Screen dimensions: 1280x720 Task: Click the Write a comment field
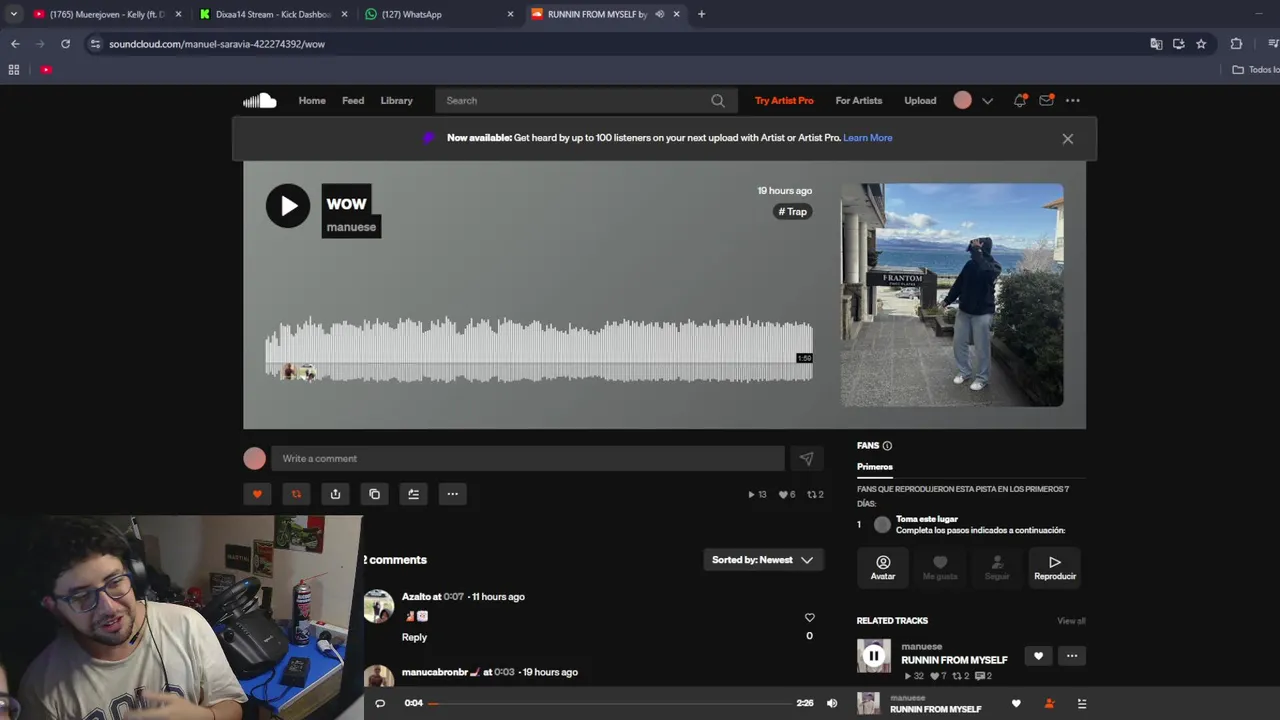click(528, 458)
